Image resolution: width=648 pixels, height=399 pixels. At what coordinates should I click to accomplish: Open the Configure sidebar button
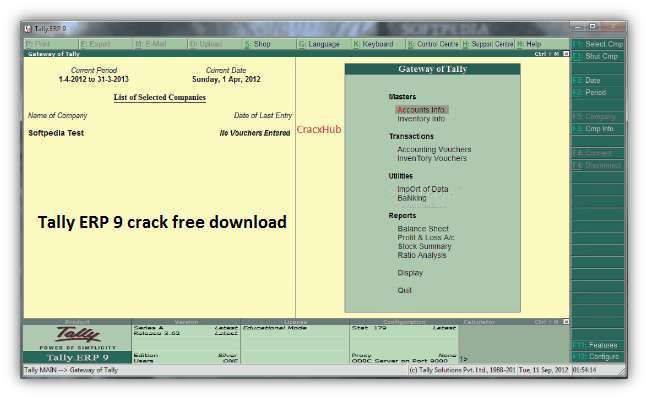pyautogui.click(x=598, y=356)
